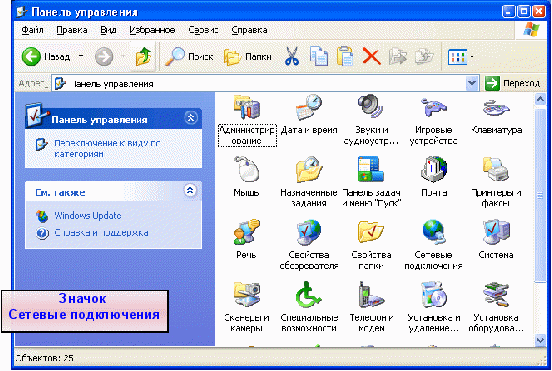The width and height of the screenshot is (552, 371).
Task: Open the Forward button history dropdown arrow
Action: point(123,56)
